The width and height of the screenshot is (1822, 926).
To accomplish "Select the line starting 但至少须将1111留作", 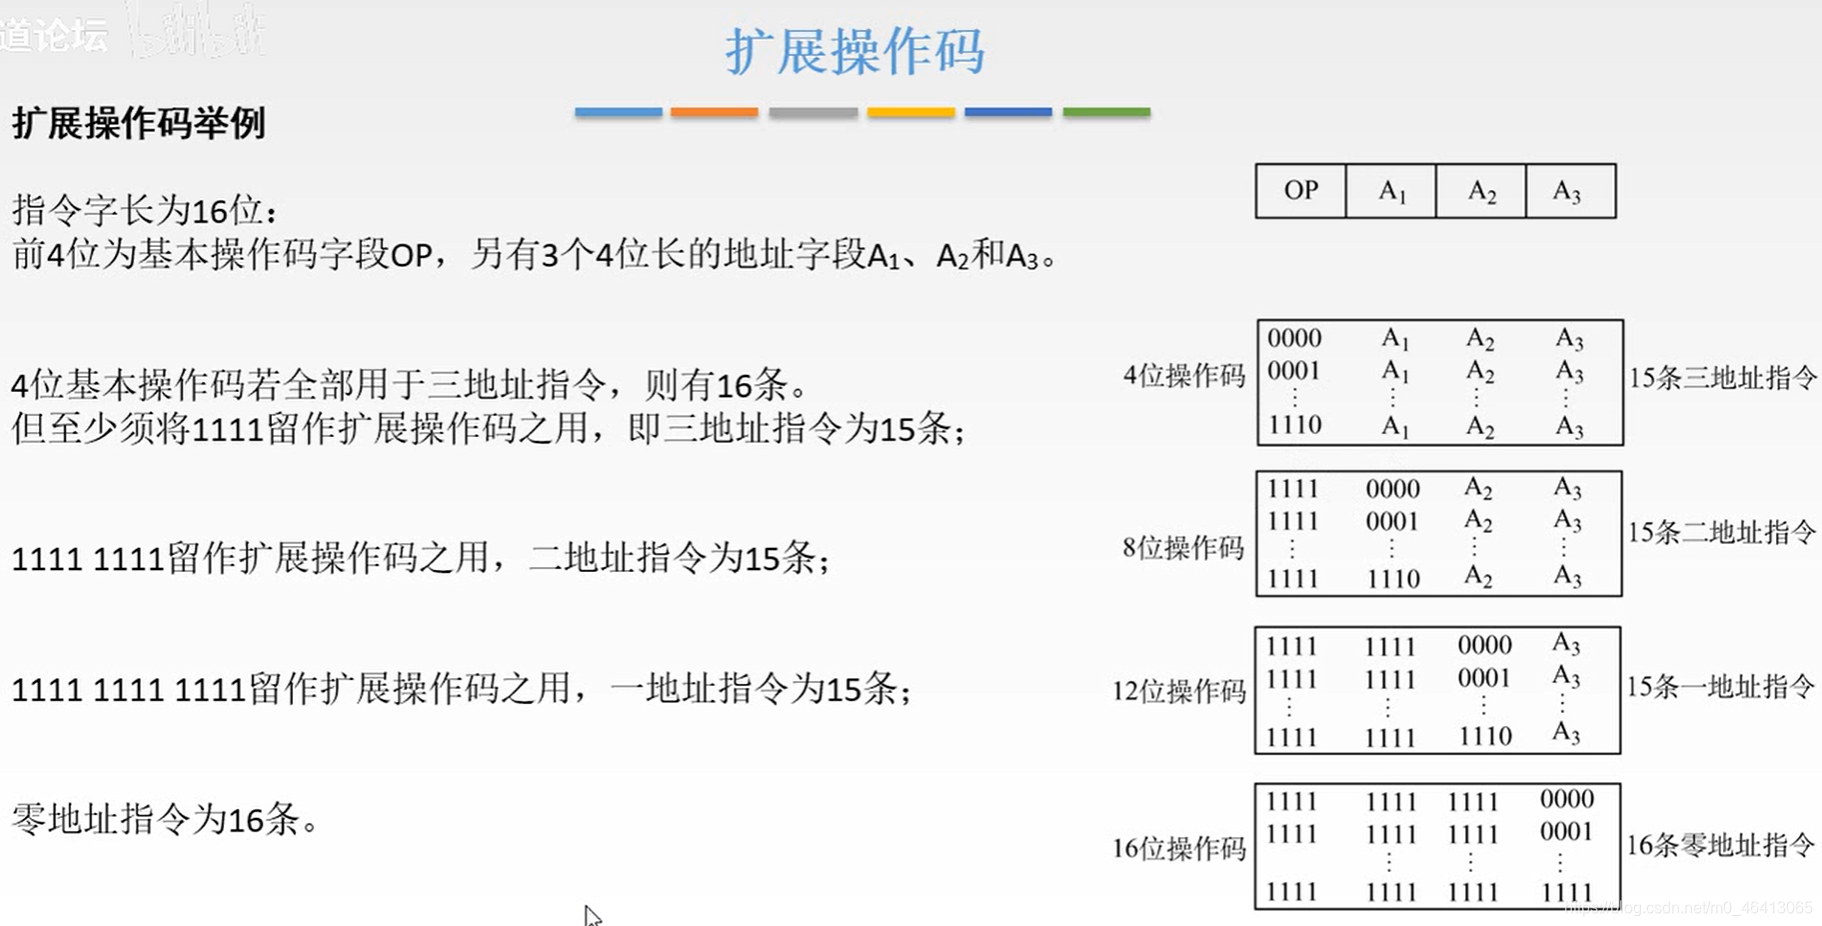I will tap(490, 429).
